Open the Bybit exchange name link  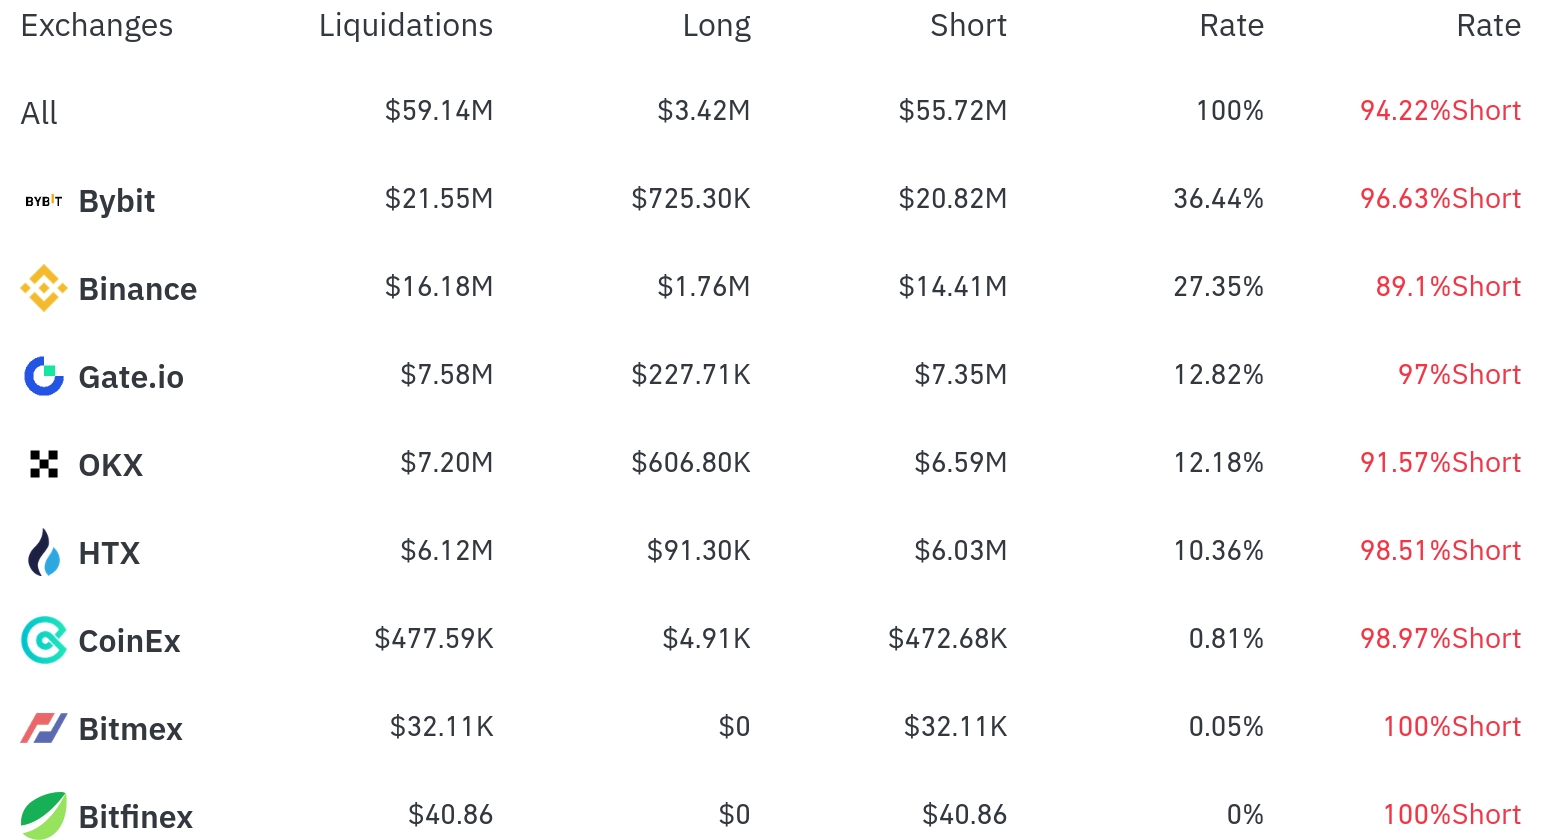click(x=117, y=202)
